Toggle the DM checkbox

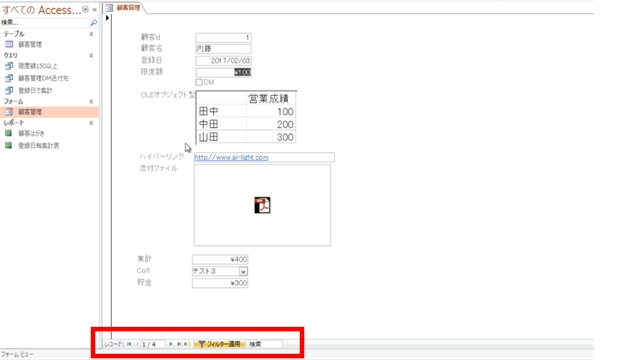[x=199, y=82]
